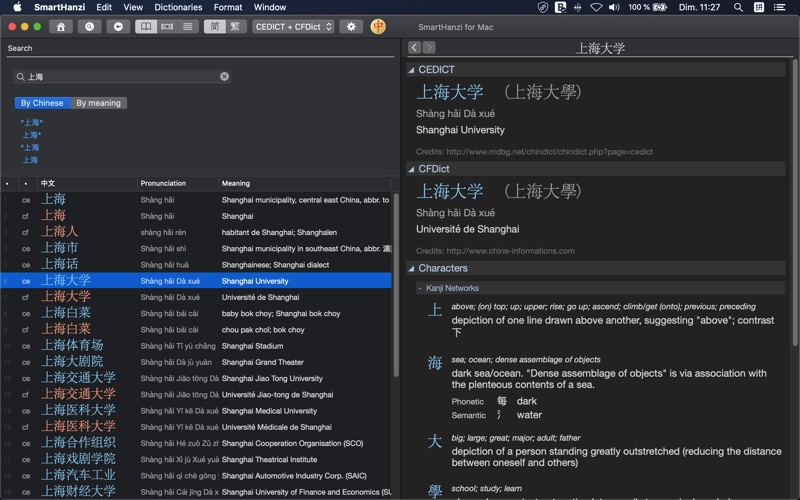Select the open-book view mode
Screen dimensions: 800x500
coord(146,27)
